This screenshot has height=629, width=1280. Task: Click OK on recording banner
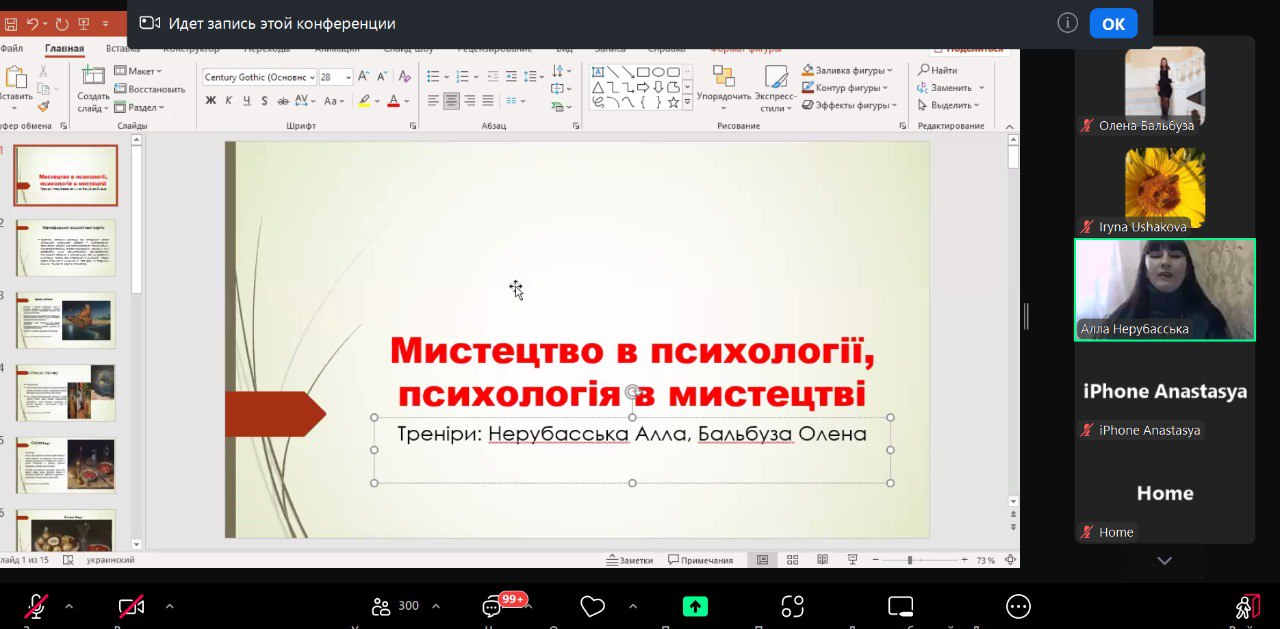pos(1113,23)
